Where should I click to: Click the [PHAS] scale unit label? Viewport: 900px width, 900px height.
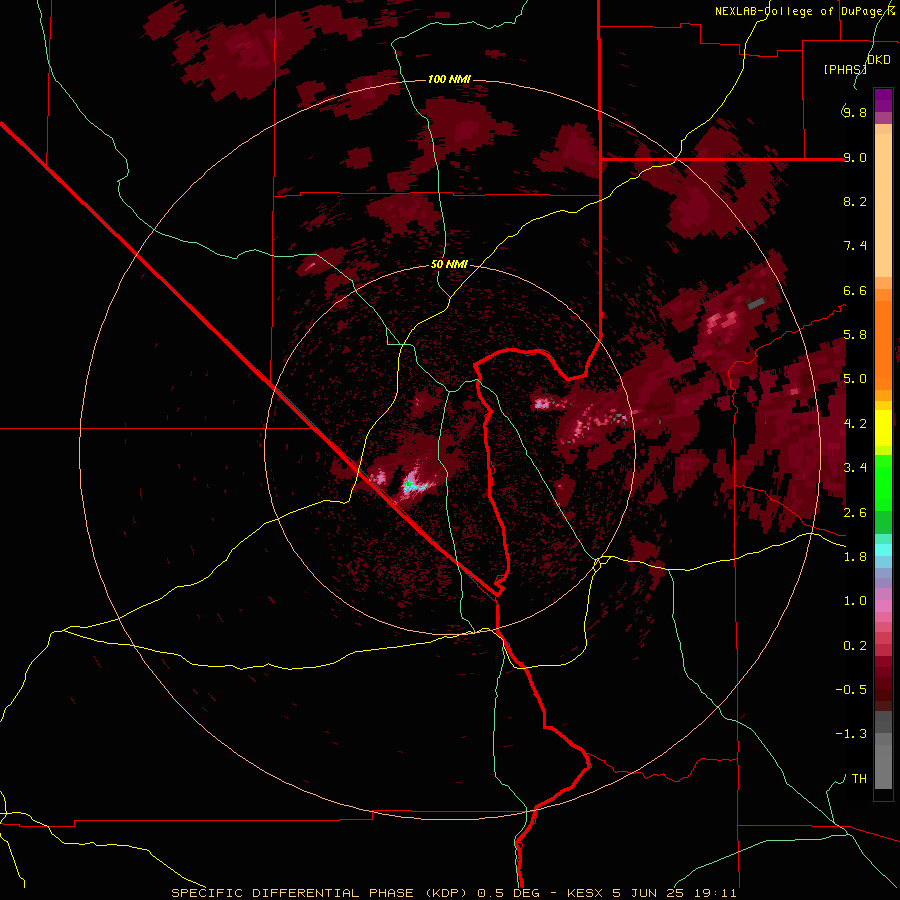point(845,69)
